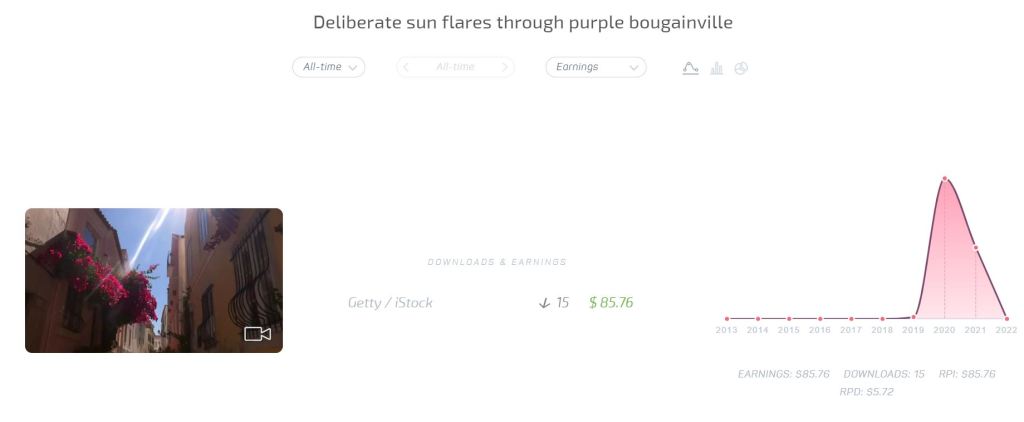Viewport: 1024px width, 422px height.
Task: Select the 2019 data point
Action: point(913,318)
